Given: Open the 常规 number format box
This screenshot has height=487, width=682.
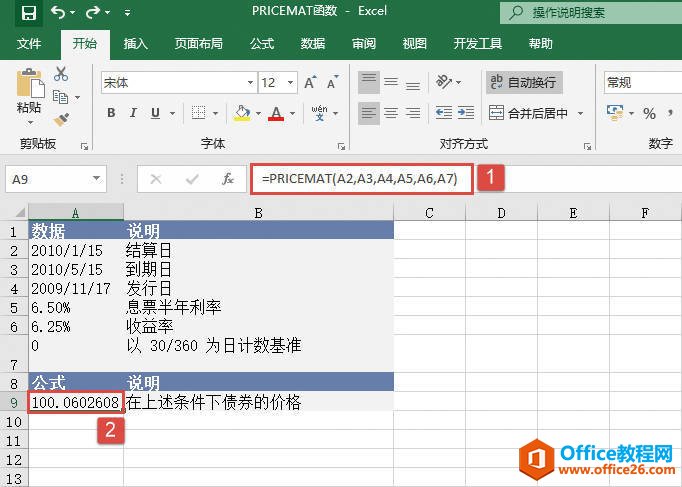Looking at the screenshot, I should (643, 82).
